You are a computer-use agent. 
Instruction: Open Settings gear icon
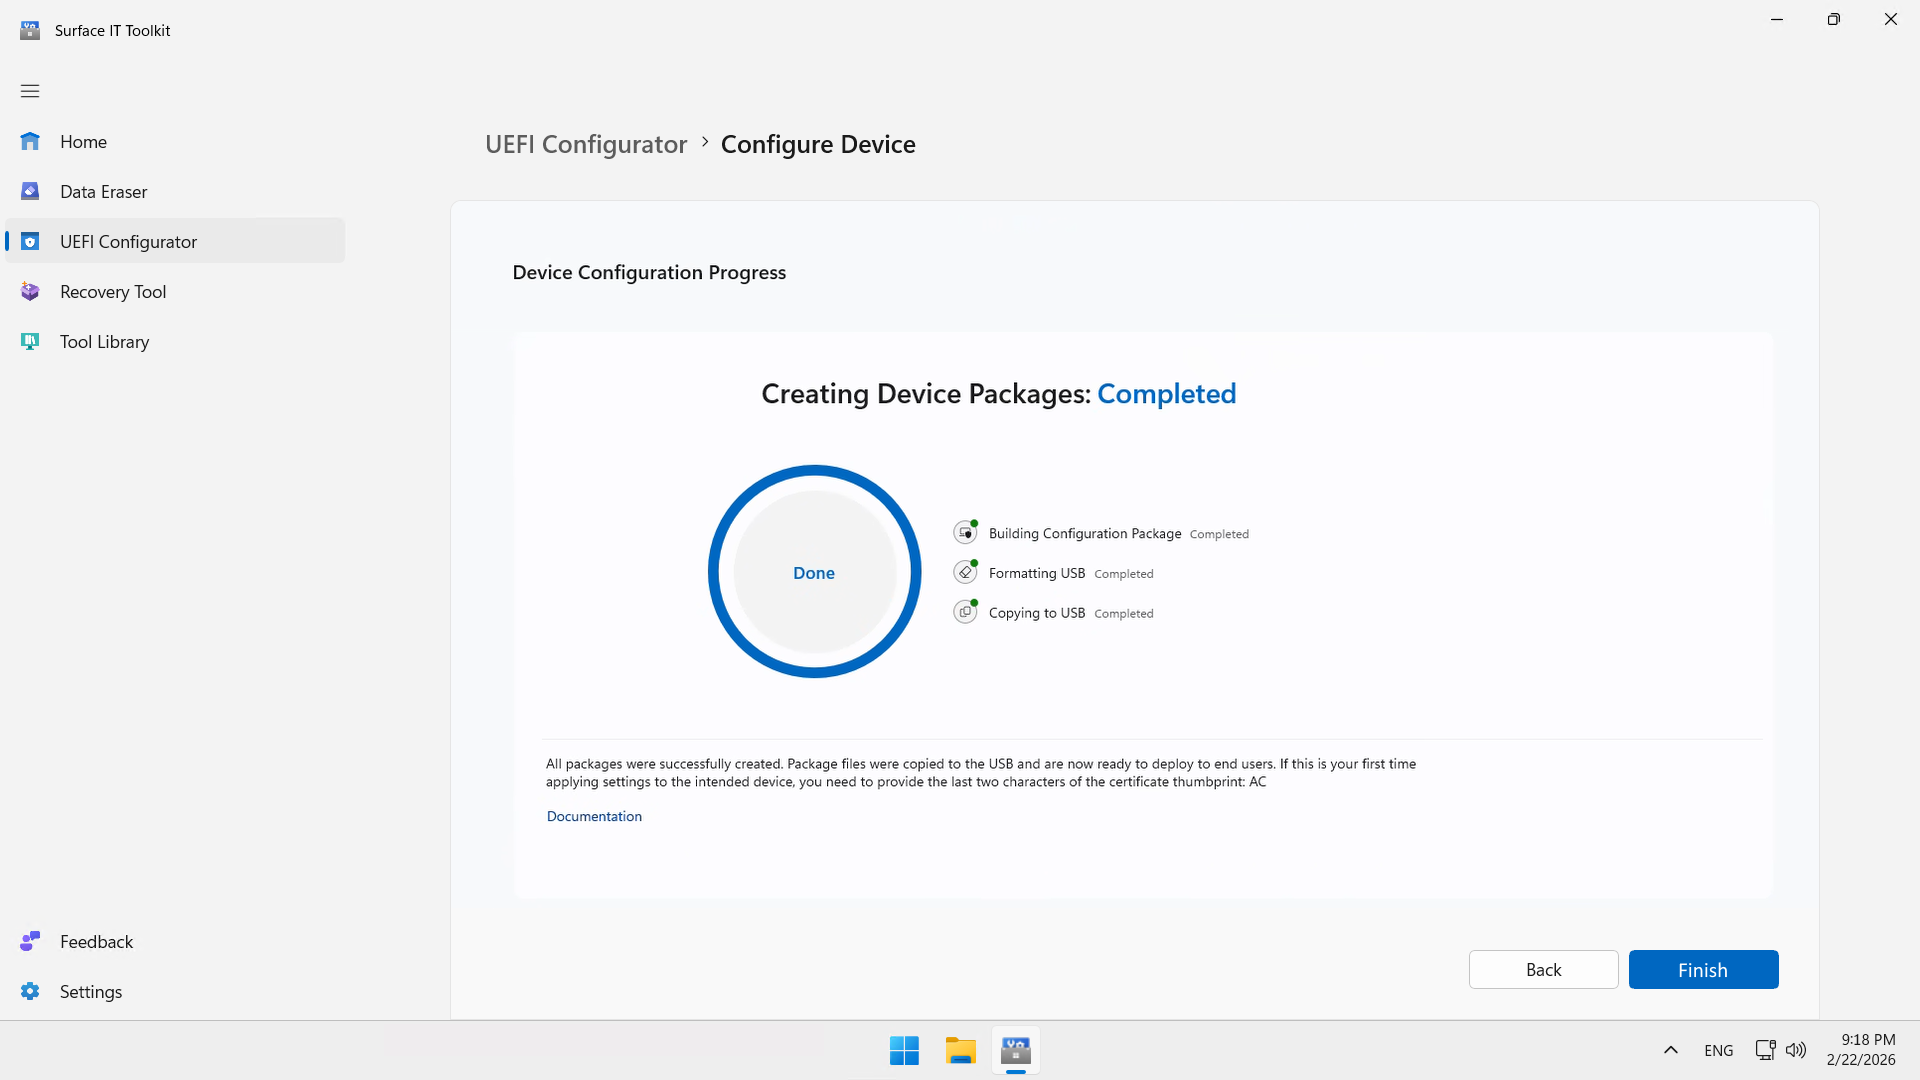pyautogui.click(x=30, y=992)
